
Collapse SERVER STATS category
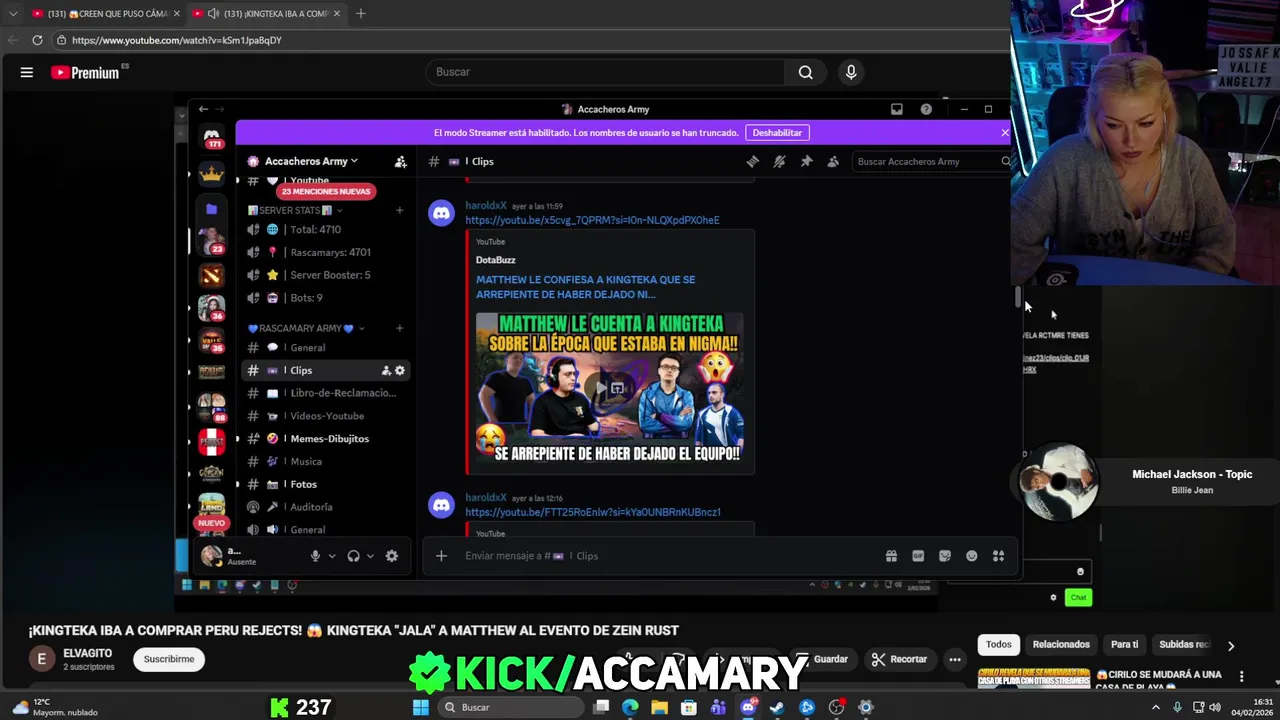click(x=295, y=210)
